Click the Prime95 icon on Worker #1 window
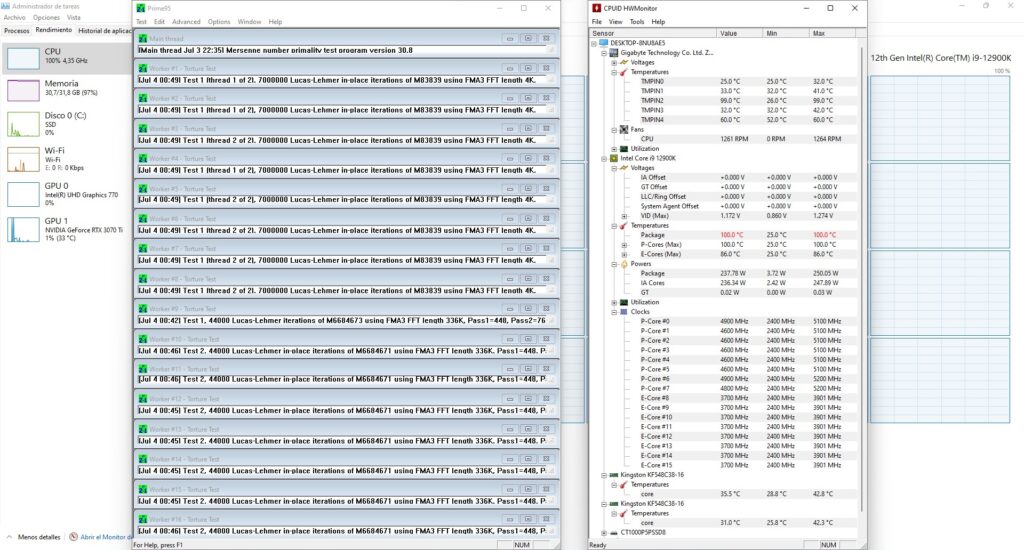The width and height of the screenshot is (1024, 550). (141, 69)
